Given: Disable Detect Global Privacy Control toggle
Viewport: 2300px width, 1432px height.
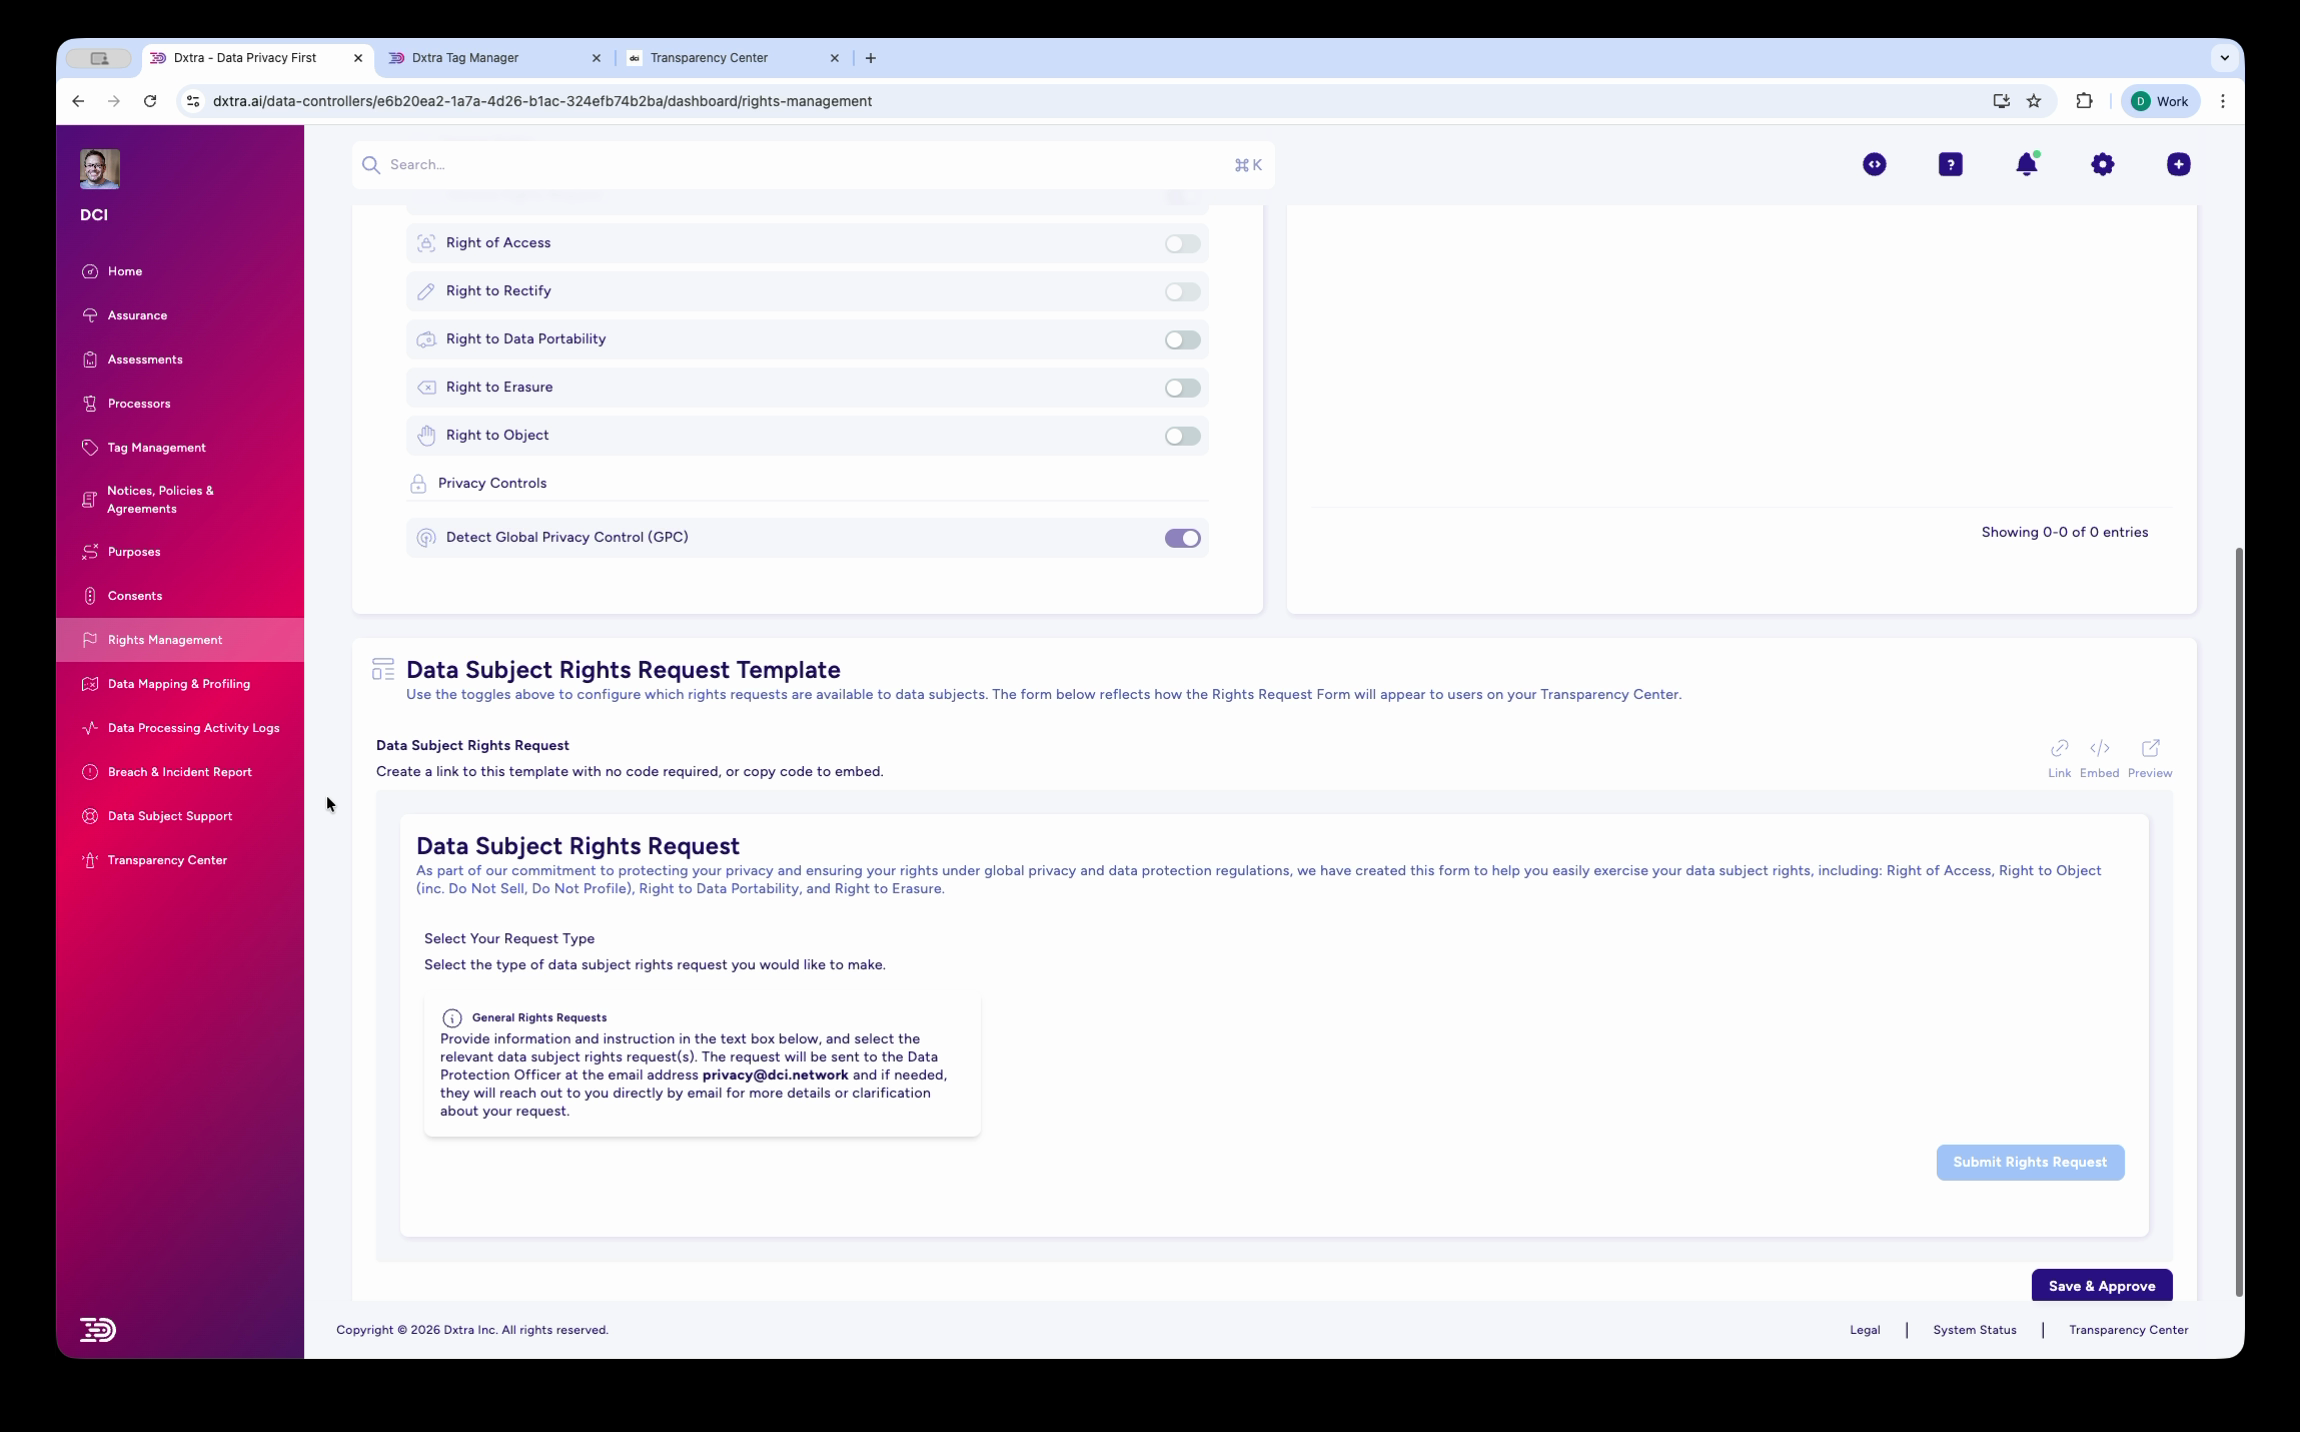Looking at the screenshot, I should pyautogui.click(x=1182, y=538).
